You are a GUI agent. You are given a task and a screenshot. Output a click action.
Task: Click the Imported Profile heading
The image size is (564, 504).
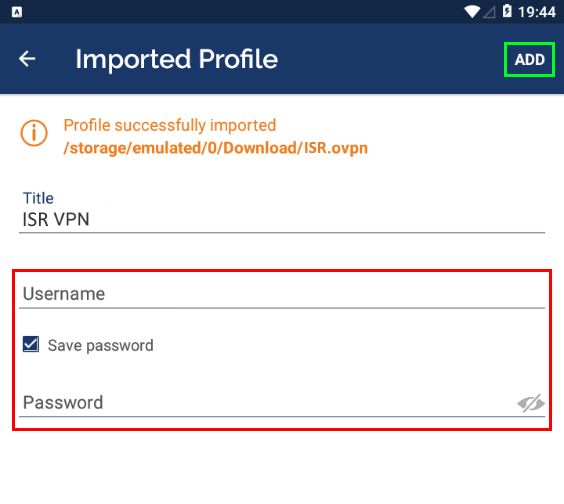pyautogui.click(x=176, y=59)
